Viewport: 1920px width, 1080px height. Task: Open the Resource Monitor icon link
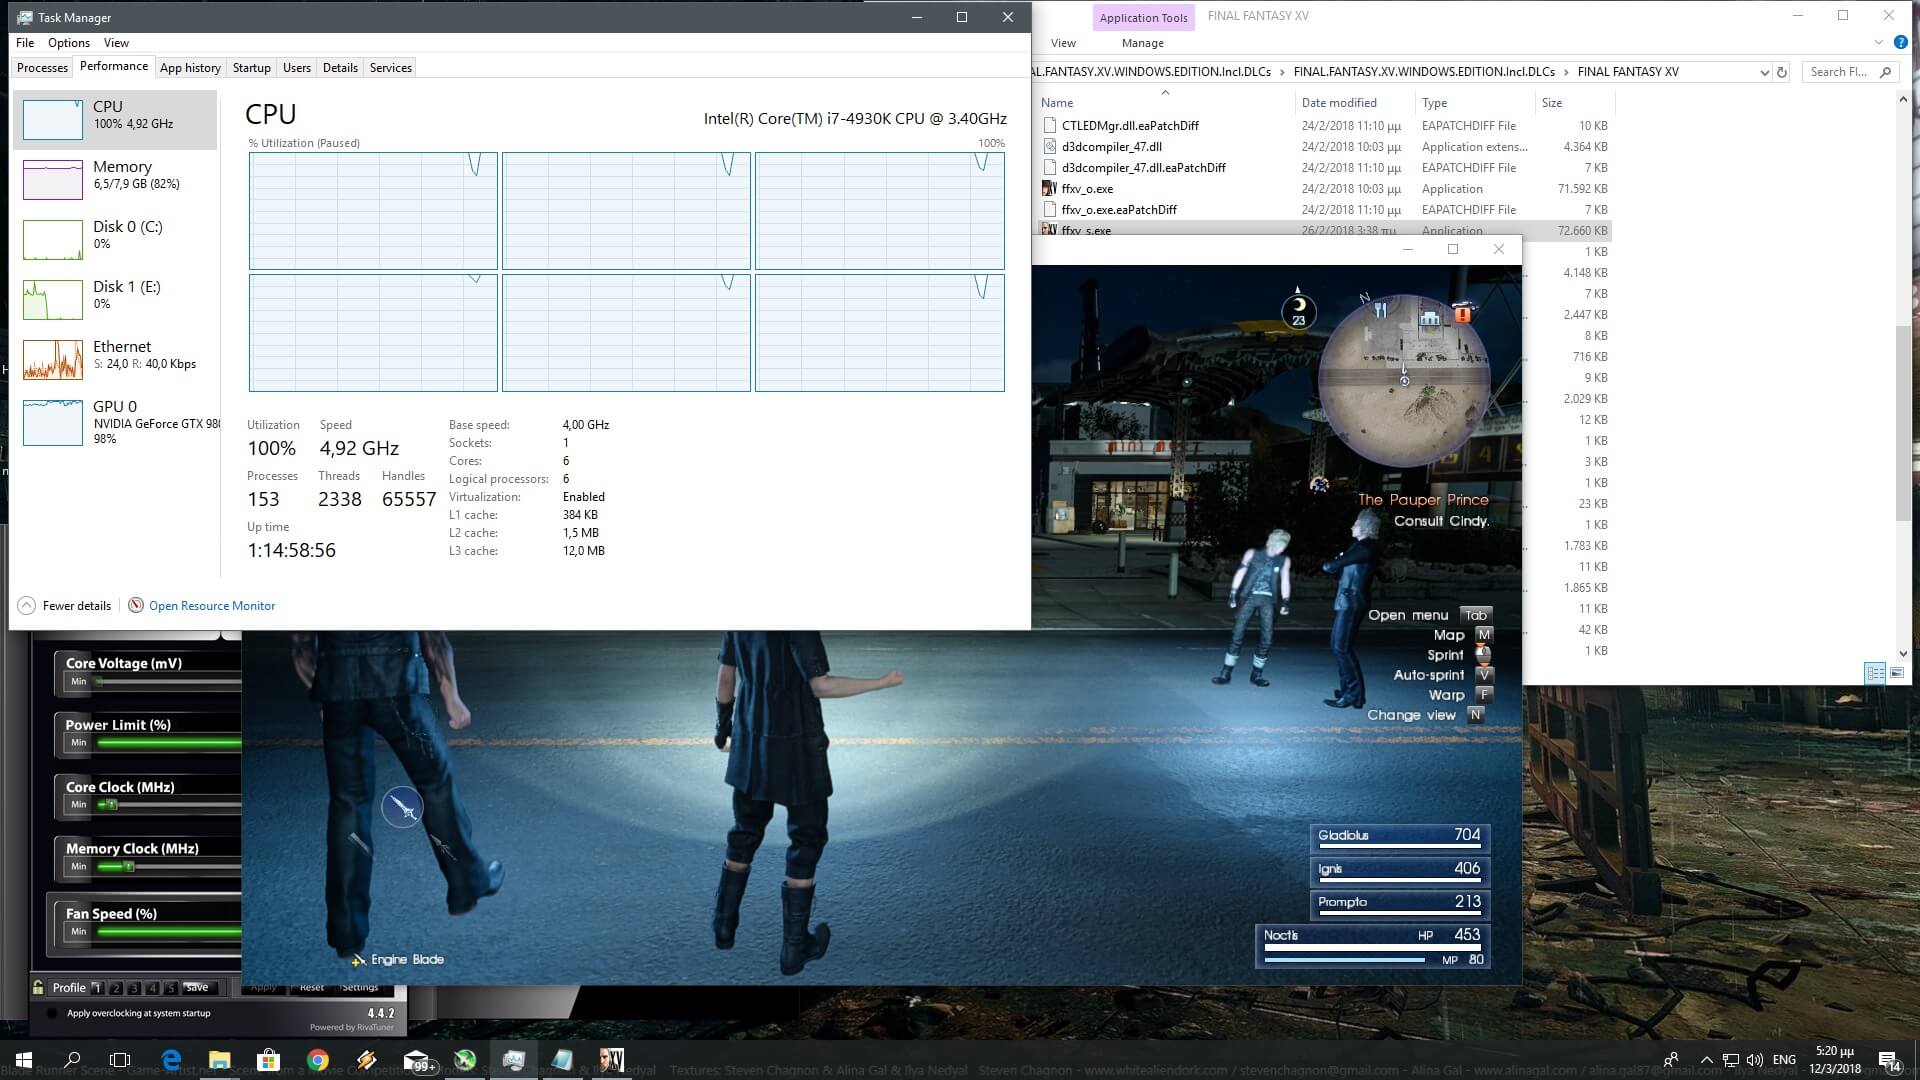coord(136,605)
